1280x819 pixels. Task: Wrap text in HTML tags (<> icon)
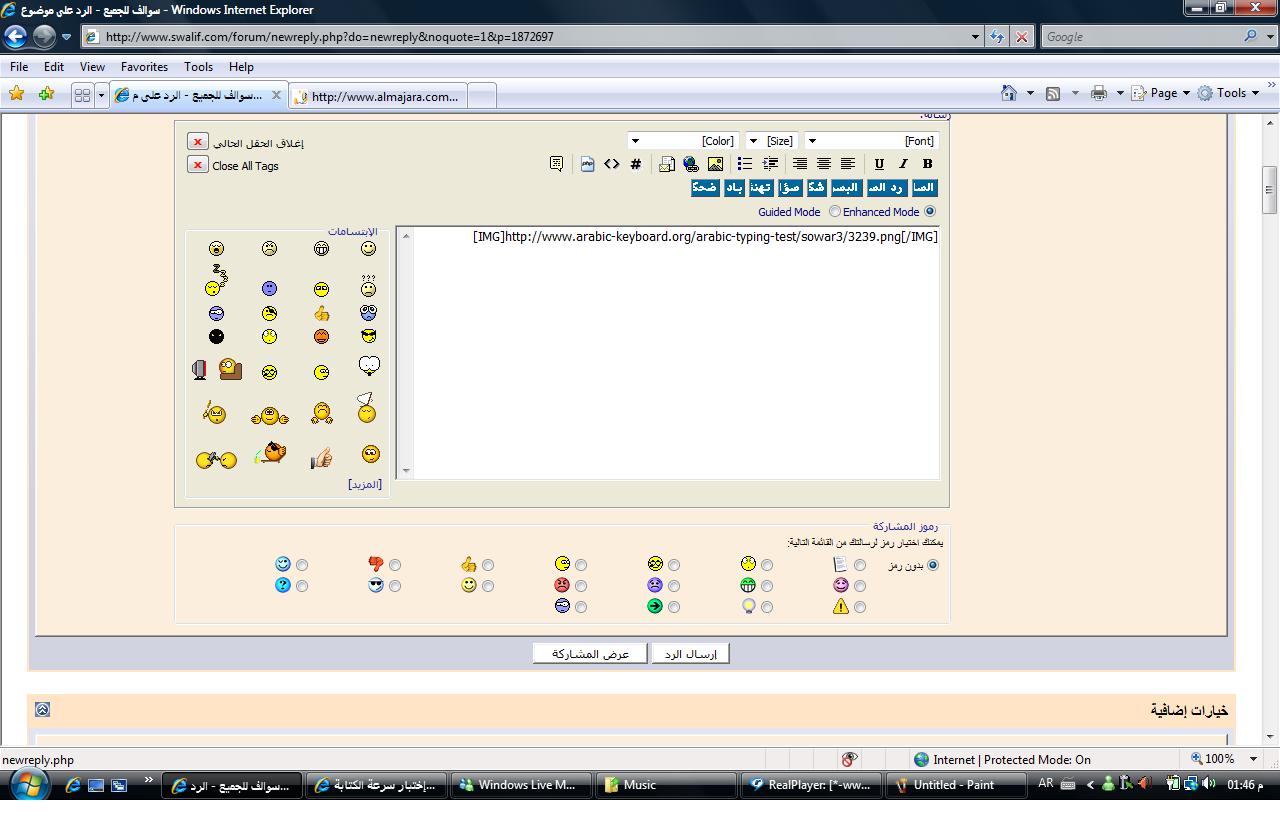tap(611, 164)
